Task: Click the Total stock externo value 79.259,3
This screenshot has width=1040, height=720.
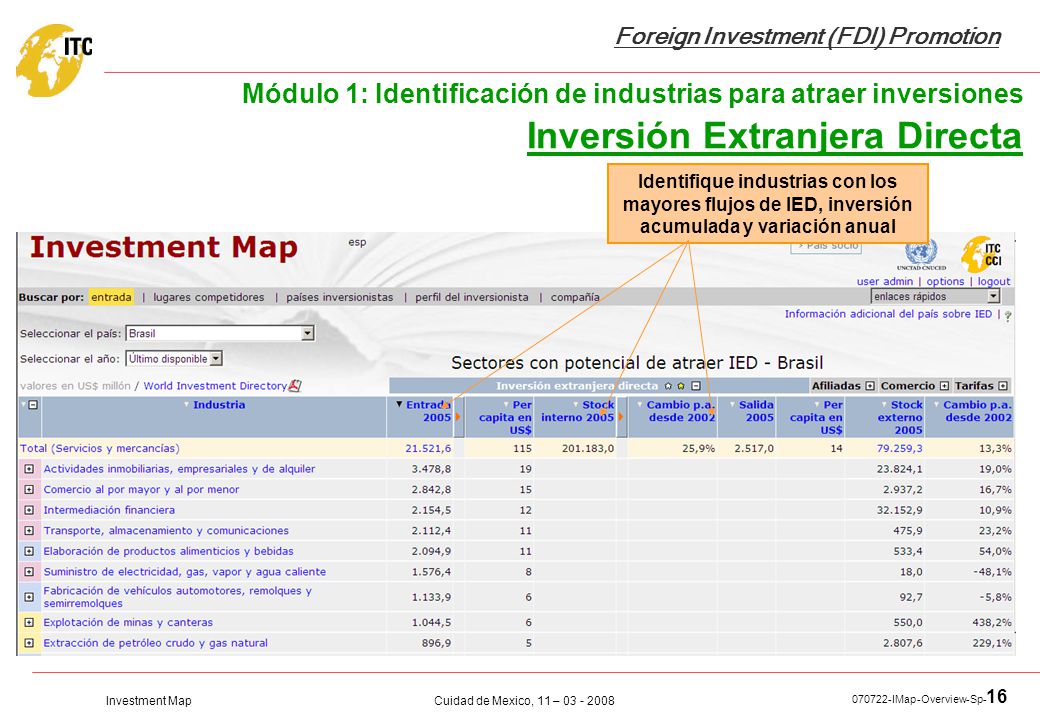Action: point(899,448)
